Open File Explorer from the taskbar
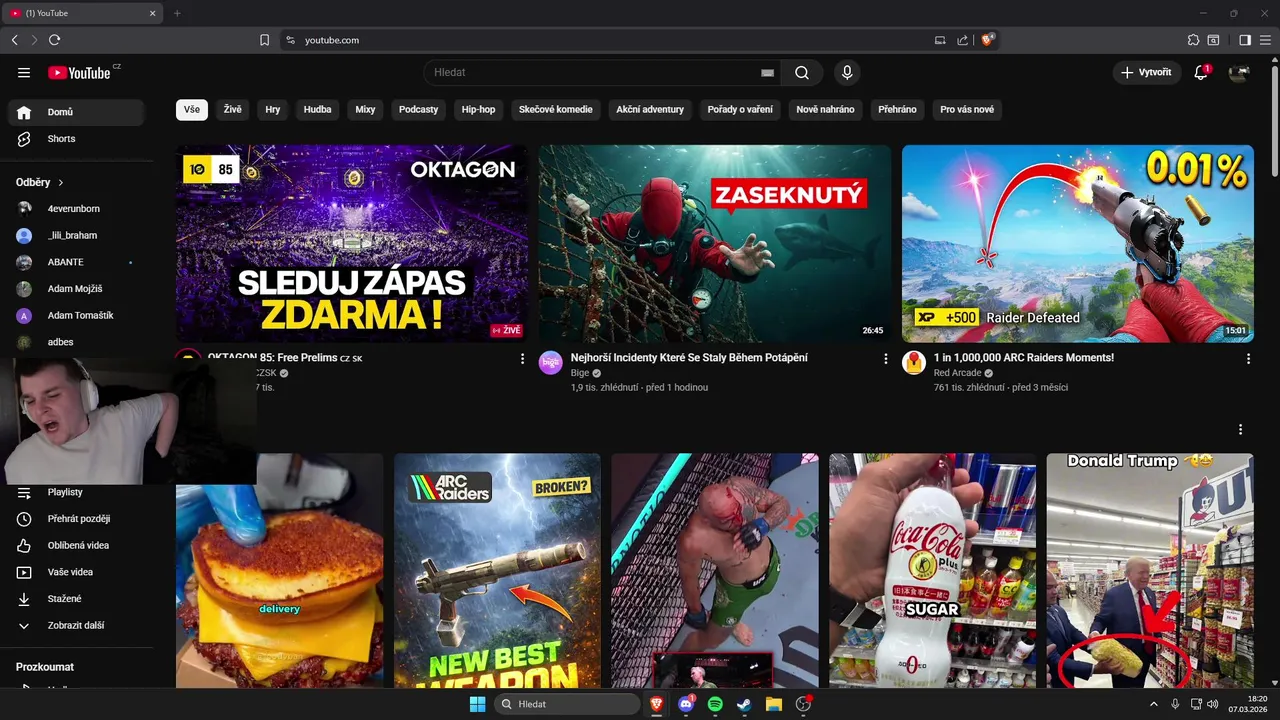 click(773, 704)
